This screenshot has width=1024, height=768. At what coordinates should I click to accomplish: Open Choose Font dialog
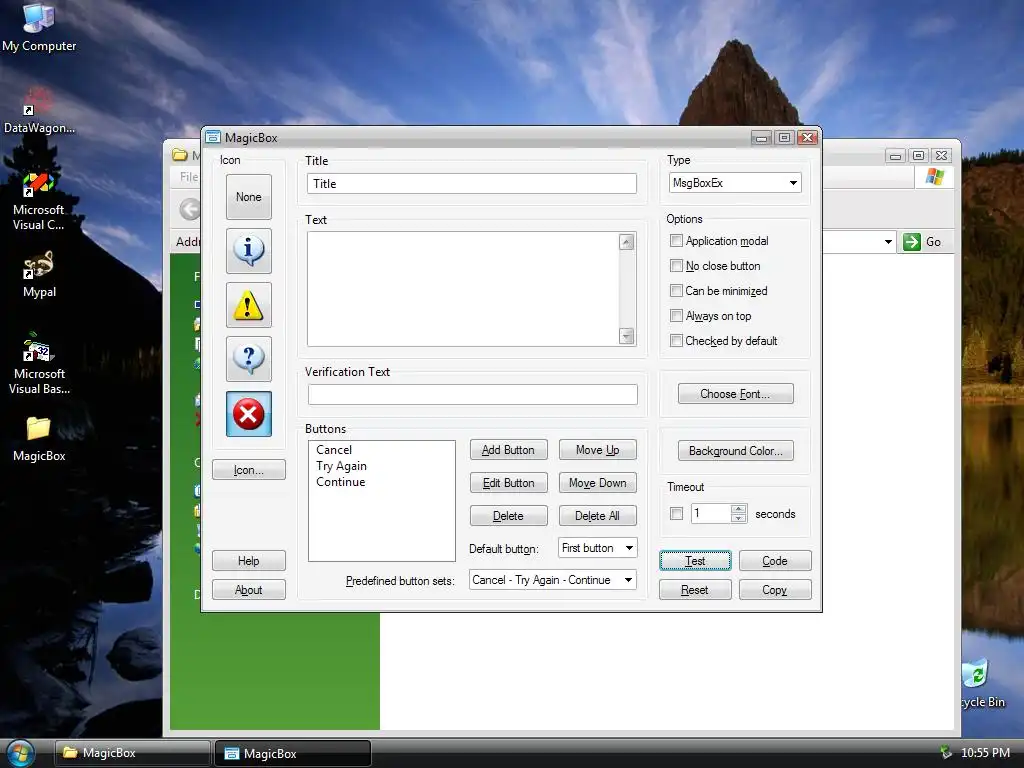[x=735, y=394]
